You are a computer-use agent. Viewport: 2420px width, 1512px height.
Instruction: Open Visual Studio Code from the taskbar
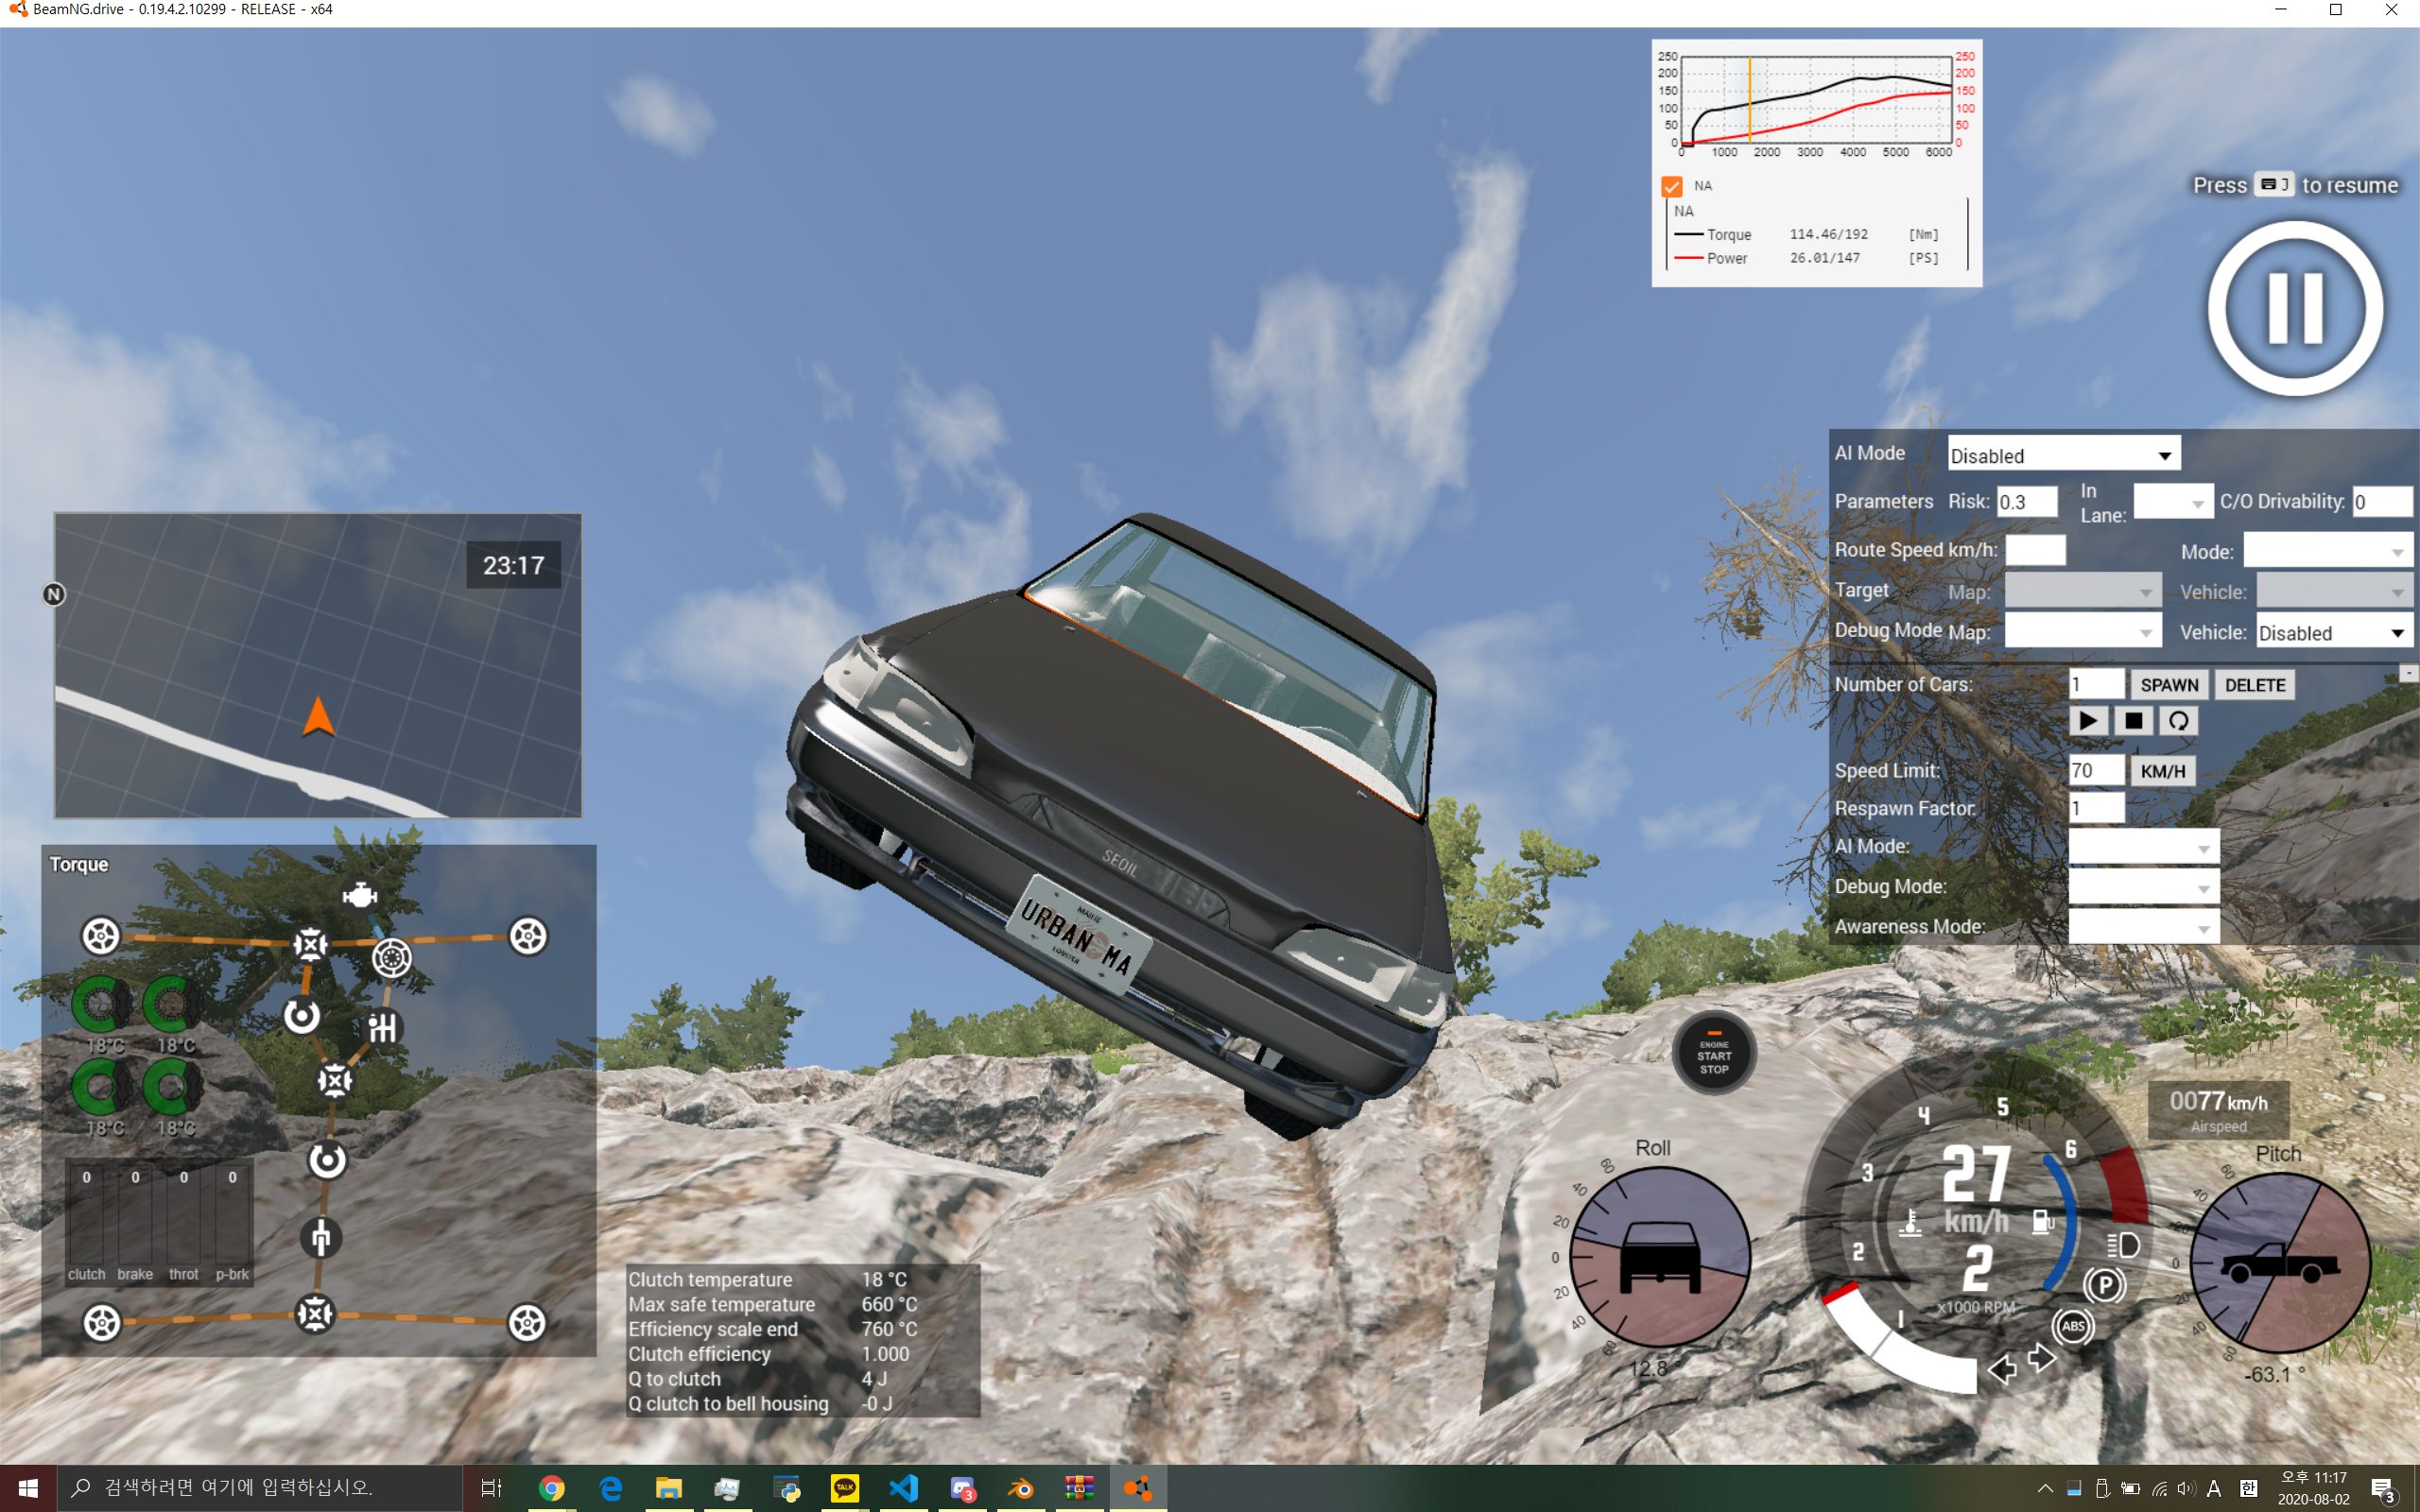(x=903, y=1488)
